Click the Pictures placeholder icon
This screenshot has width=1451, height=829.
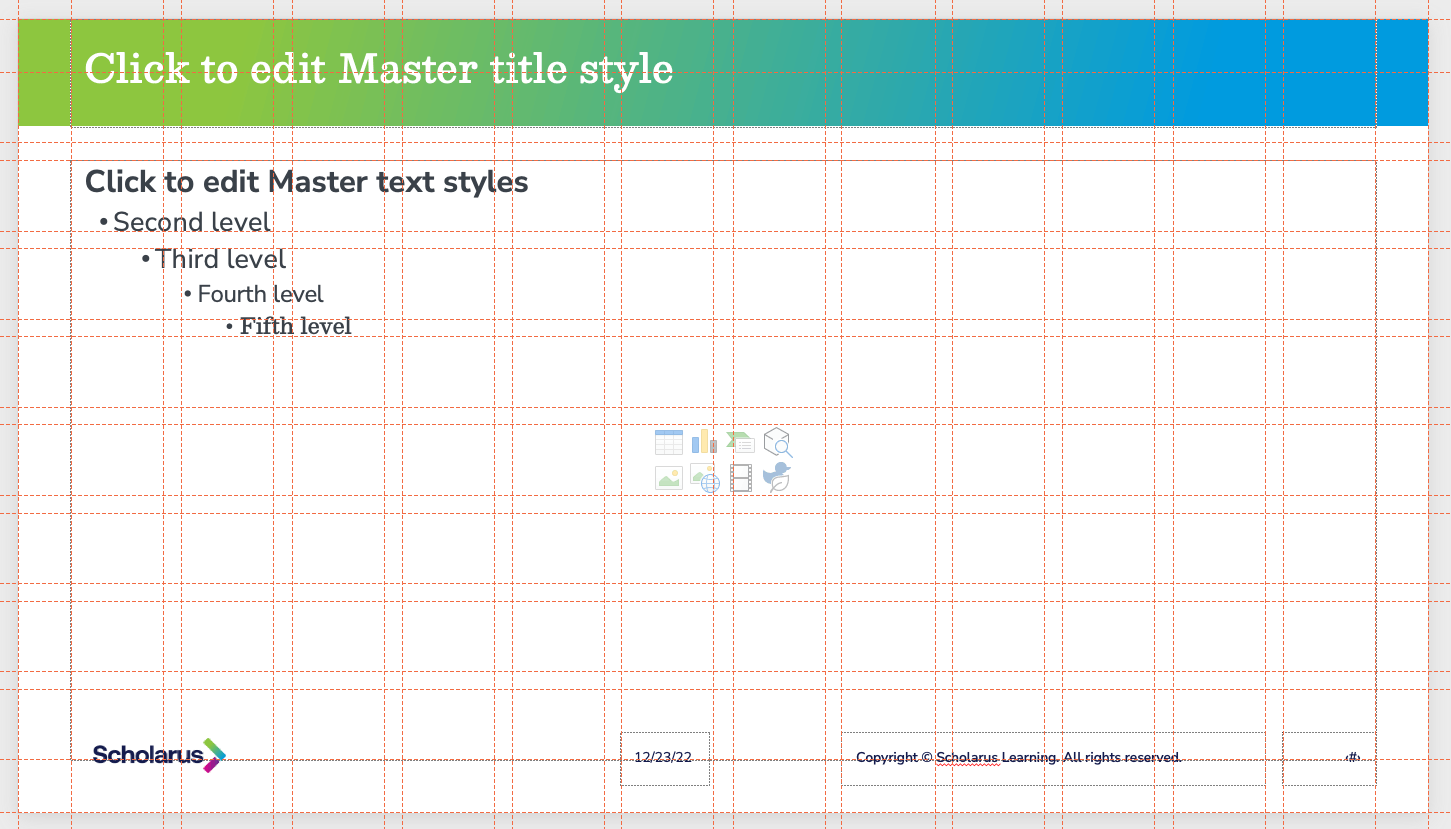669,478
